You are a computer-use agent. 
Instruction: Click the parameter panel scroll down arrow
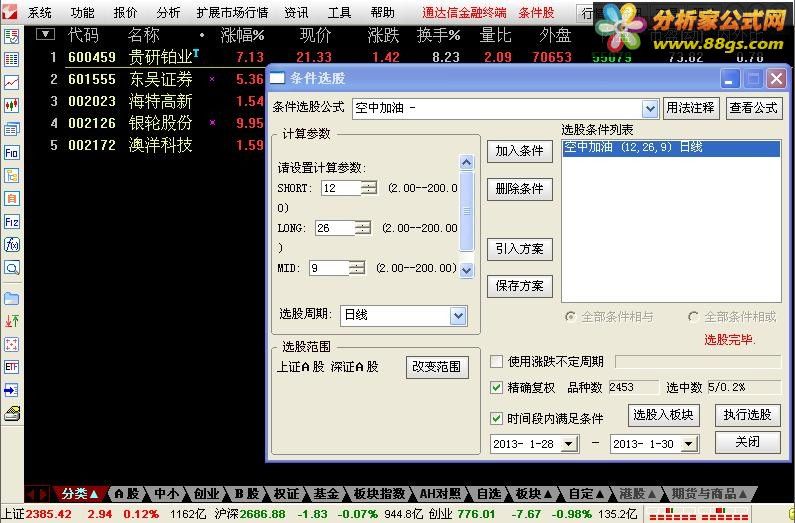466,270
